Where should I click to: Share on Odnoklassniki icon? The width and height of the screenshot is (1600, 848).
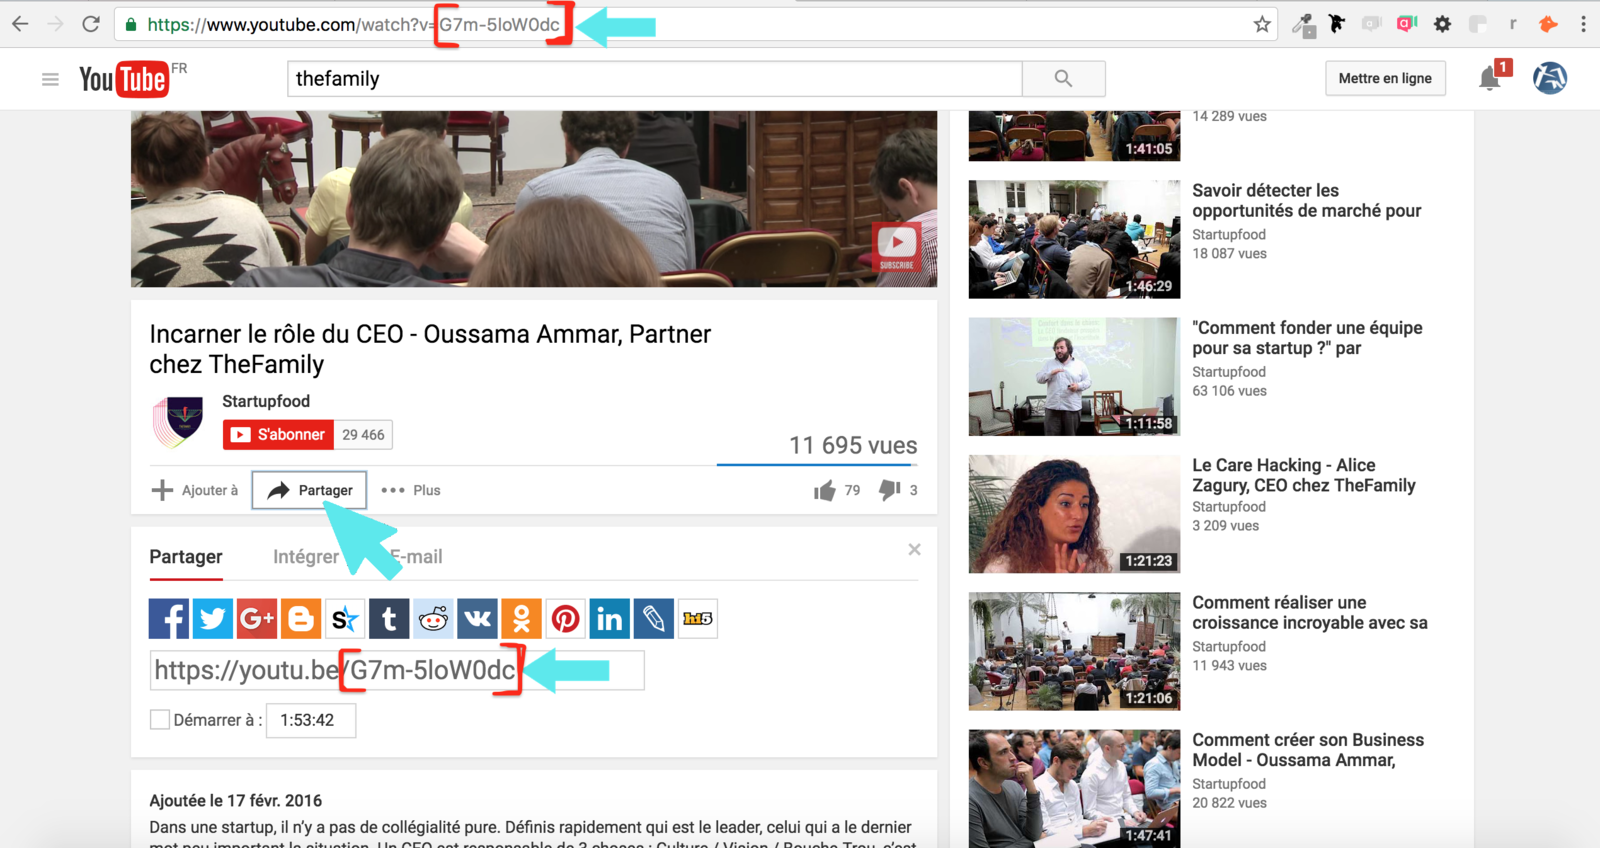[521, 619]
